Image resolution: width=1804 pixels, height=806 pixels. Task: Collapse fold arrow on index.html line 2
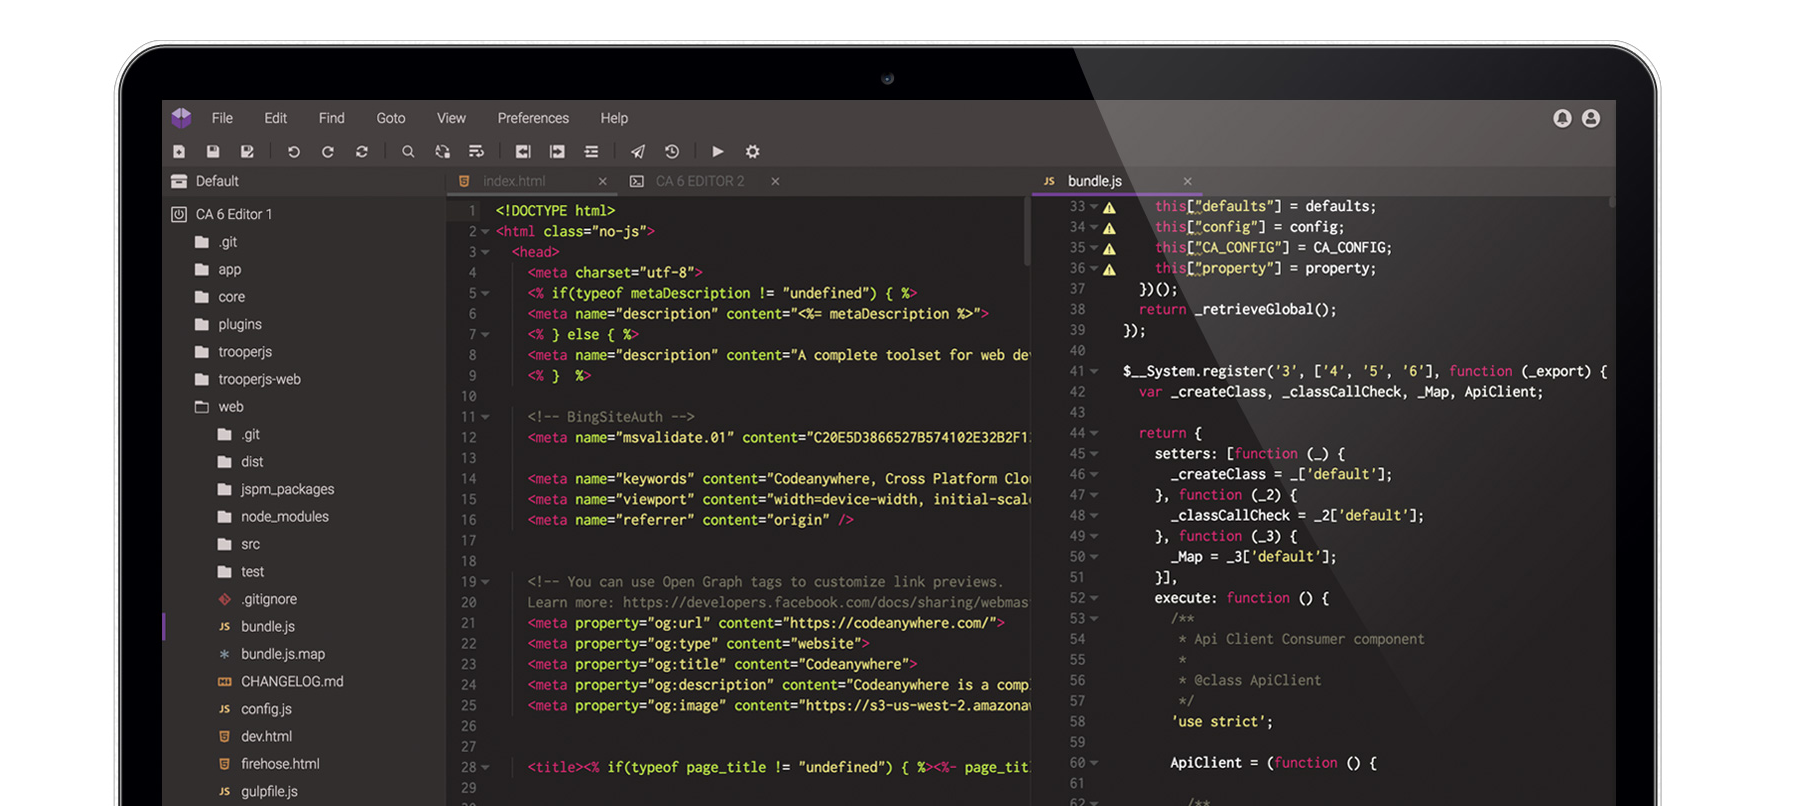coord(486,232)
